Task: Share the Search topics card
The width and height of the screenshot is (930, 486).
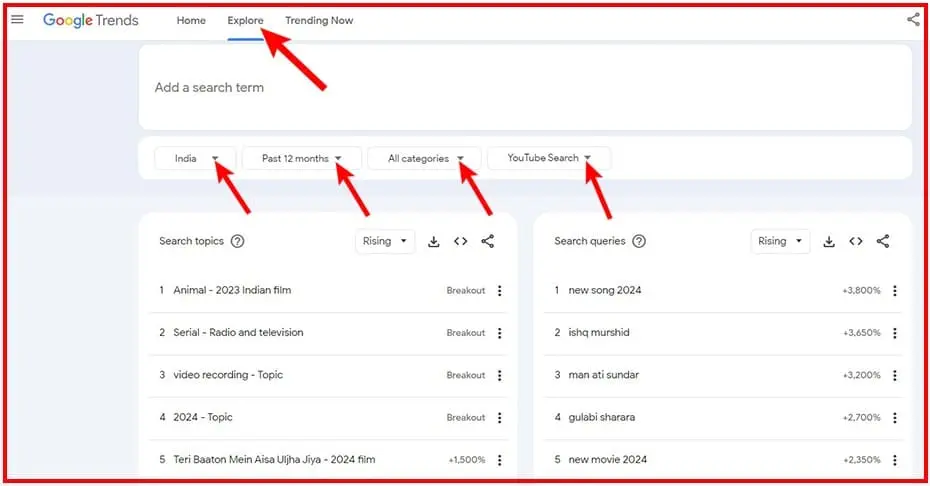Action: tap(488, 241)
